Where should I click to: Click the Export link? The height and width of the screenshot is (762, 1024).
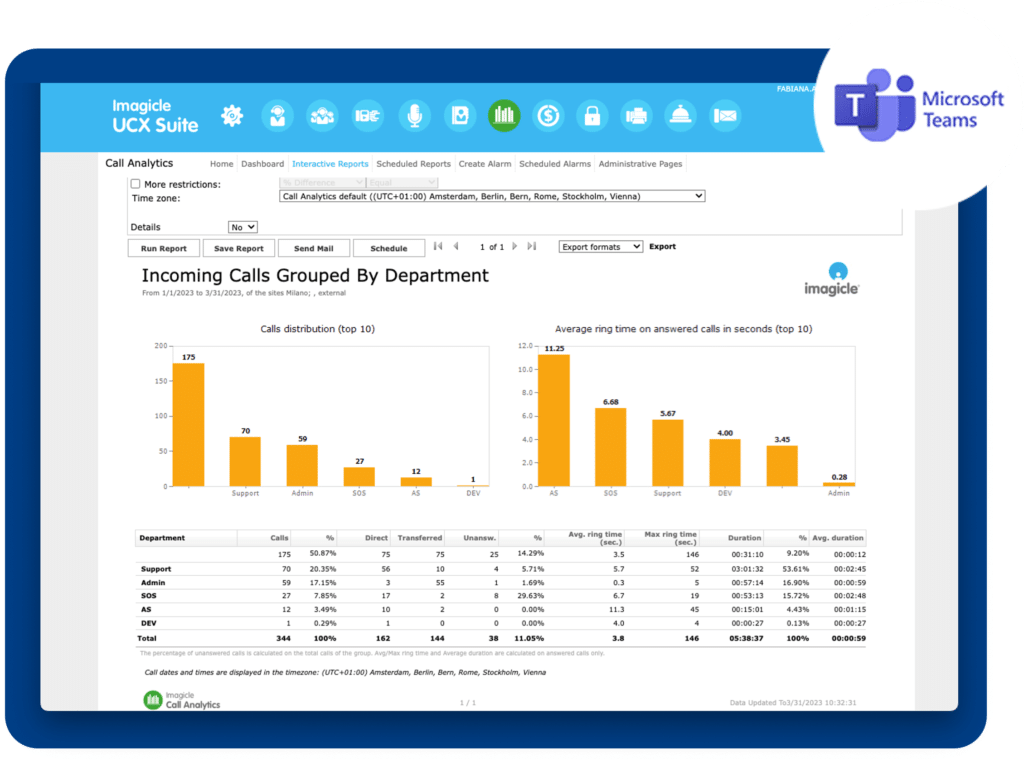pyautogui.click(x=662, y=247)
